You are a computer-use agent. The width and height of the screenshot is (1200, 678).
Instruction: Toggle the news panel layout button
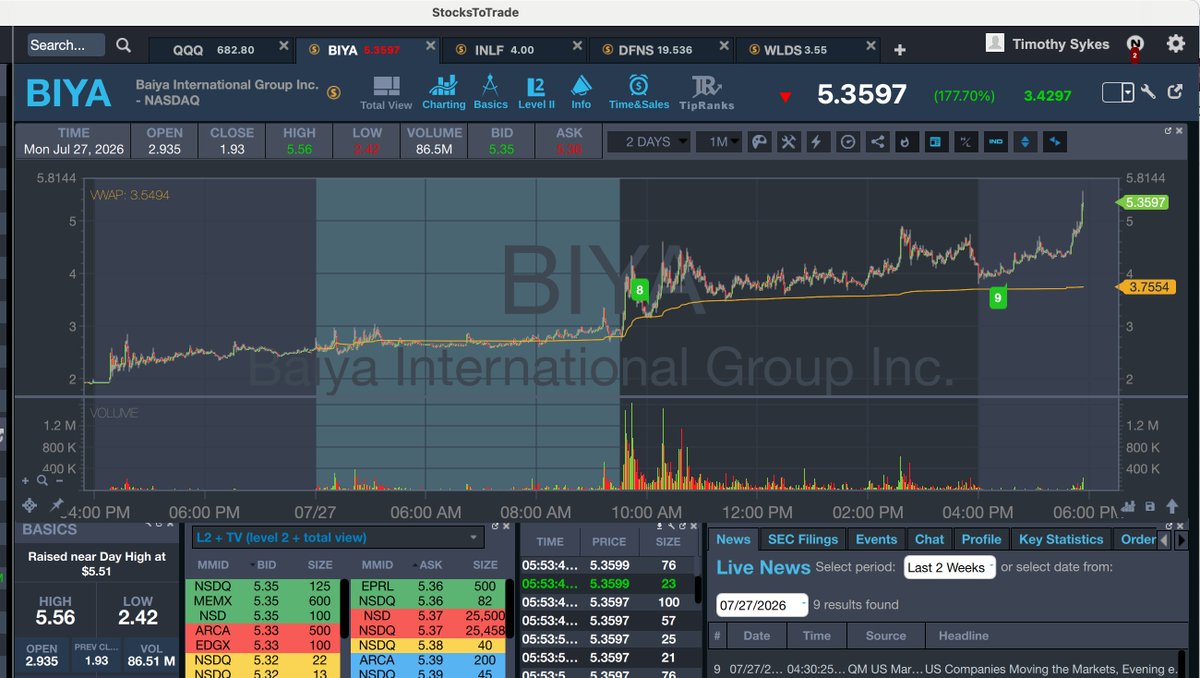pyautogui.click(x=935, y=142)
